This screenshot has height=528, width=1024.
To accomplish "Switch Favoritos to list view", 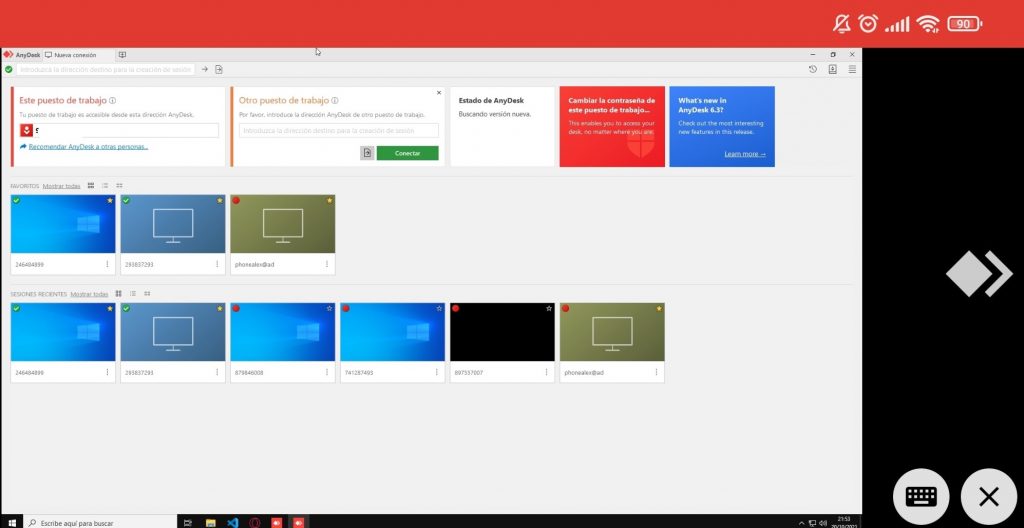I will [105, 186].
